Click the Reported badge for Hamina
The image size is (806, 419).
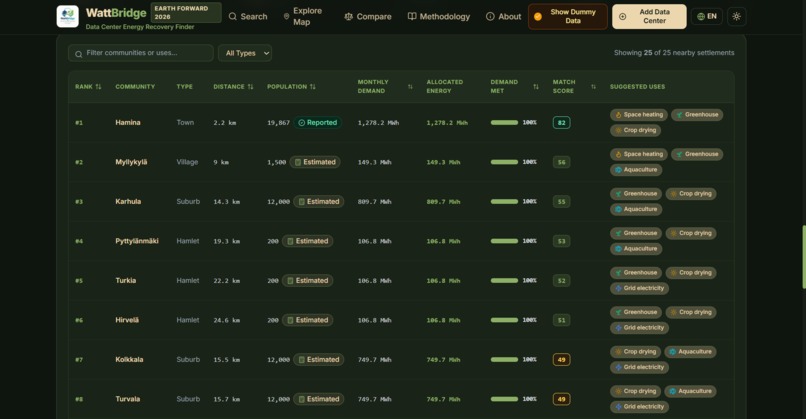[318, 122]
